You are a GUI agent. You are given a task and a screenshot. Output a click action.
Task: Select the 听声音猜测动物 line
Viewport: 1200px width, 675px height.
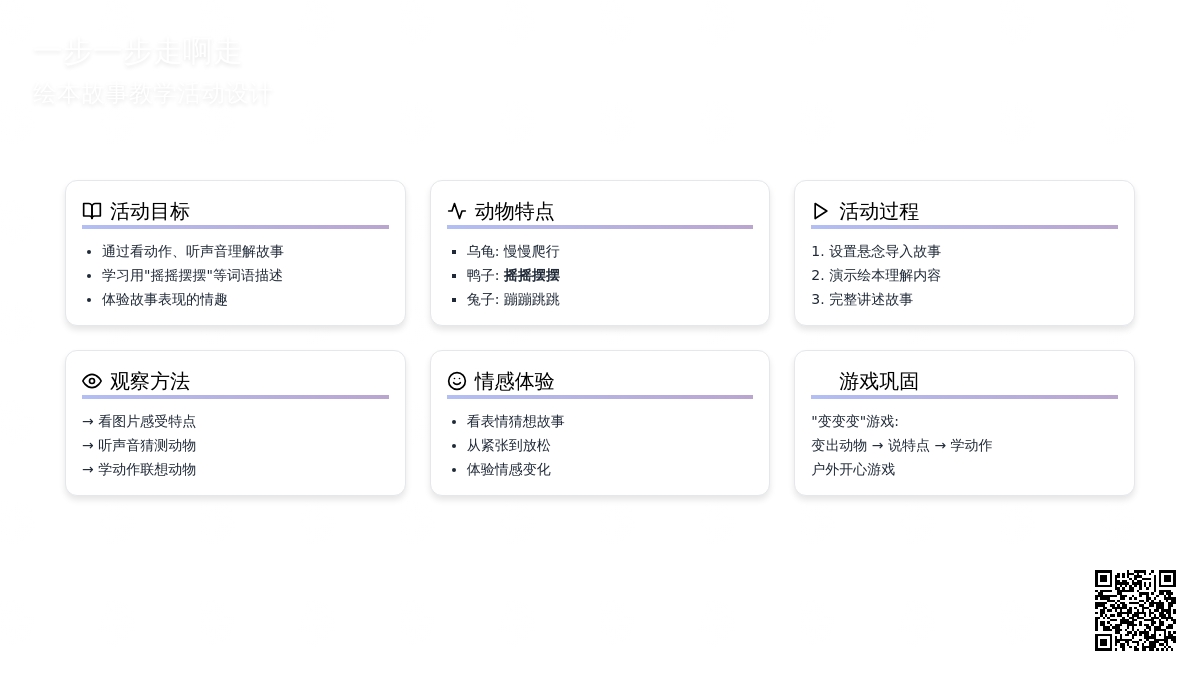(139, 445)
